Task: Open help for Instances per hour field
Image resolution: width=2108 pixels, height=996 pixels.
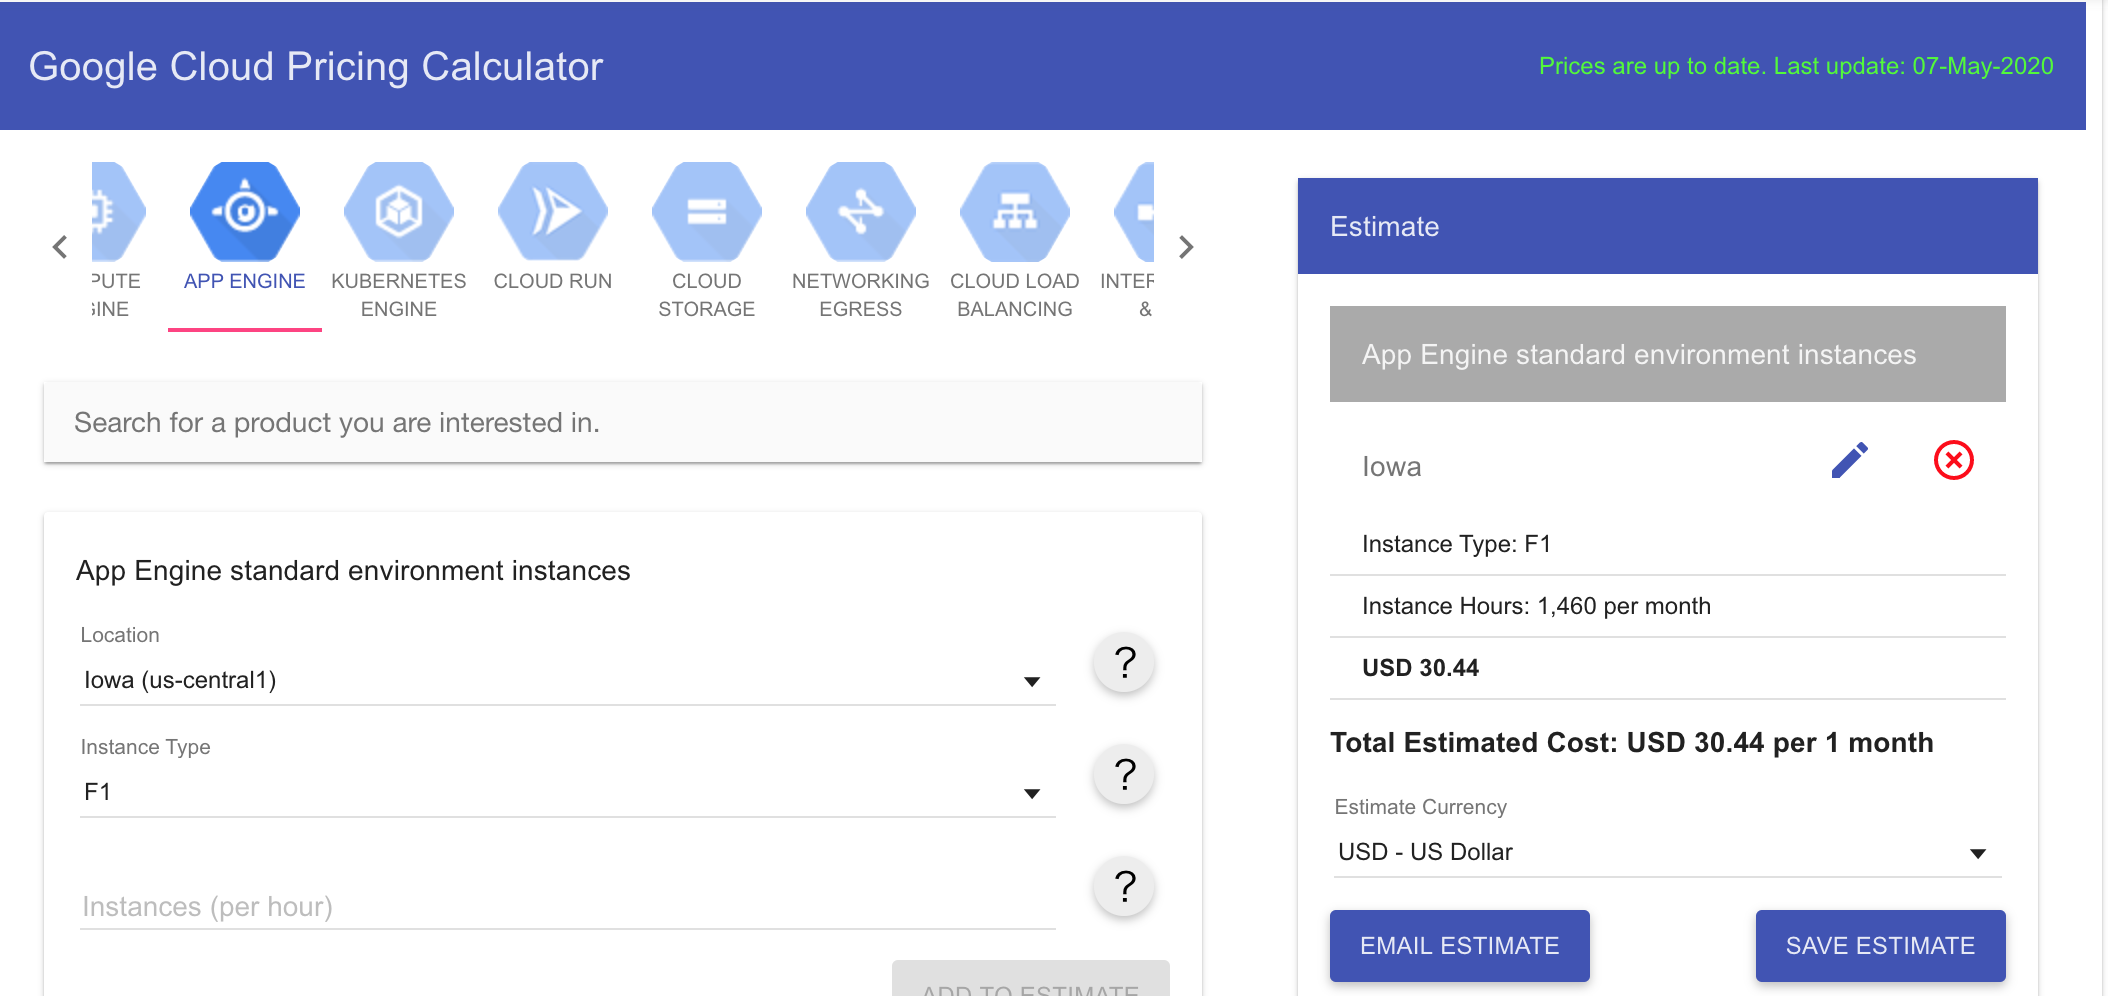Action: 1125,887
